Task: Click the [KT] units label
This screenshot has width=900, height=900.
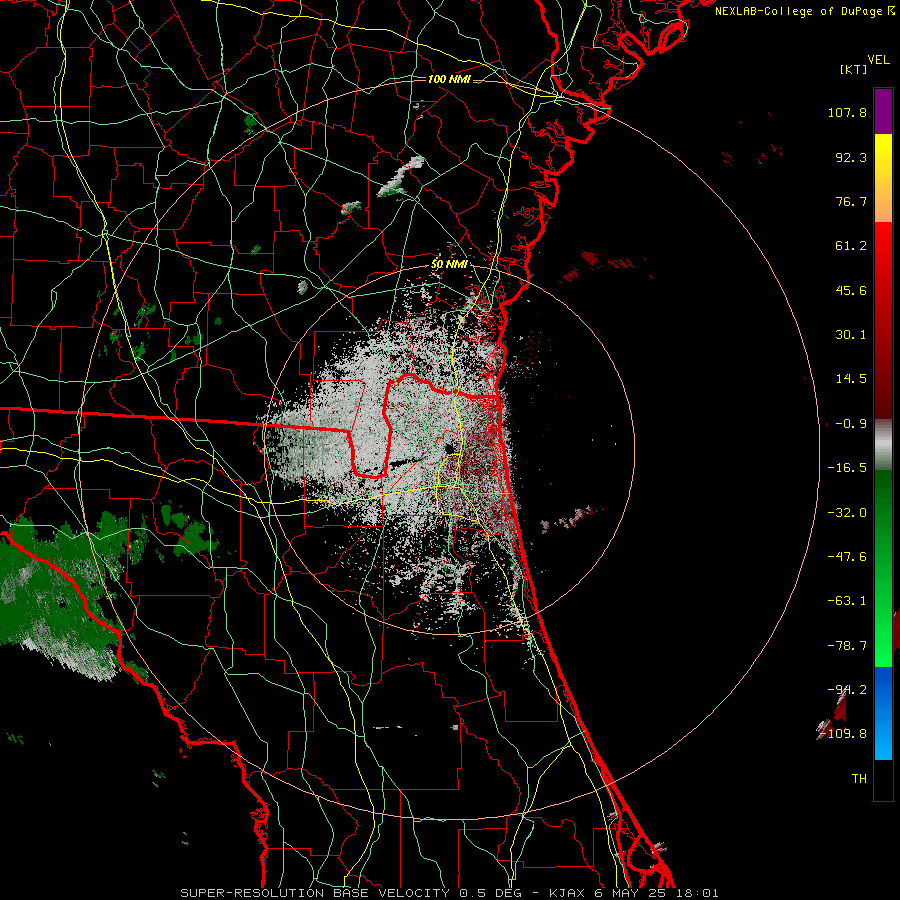Action: click(854, 70)
